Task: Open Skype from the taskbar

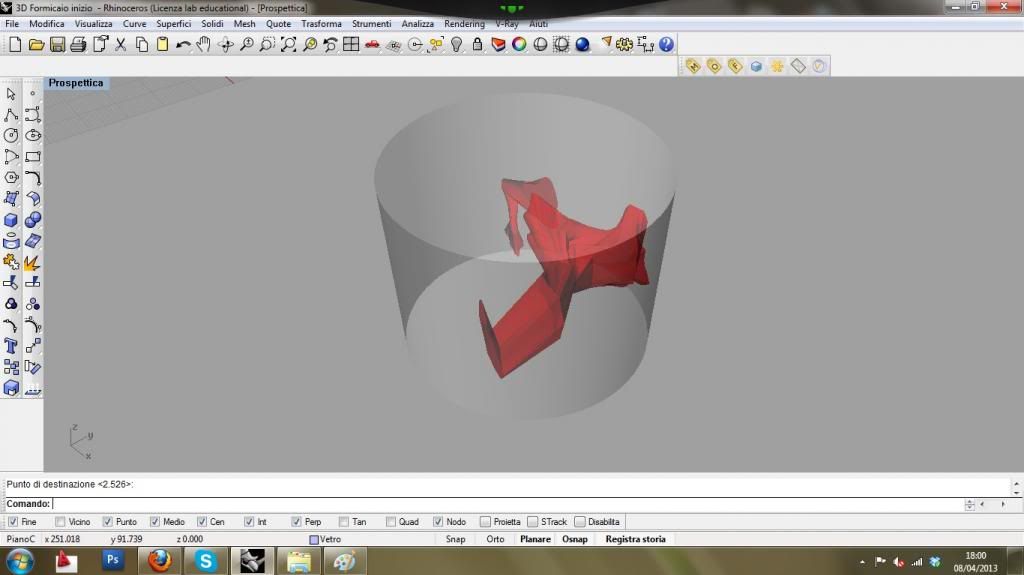Action: [206, 561]
